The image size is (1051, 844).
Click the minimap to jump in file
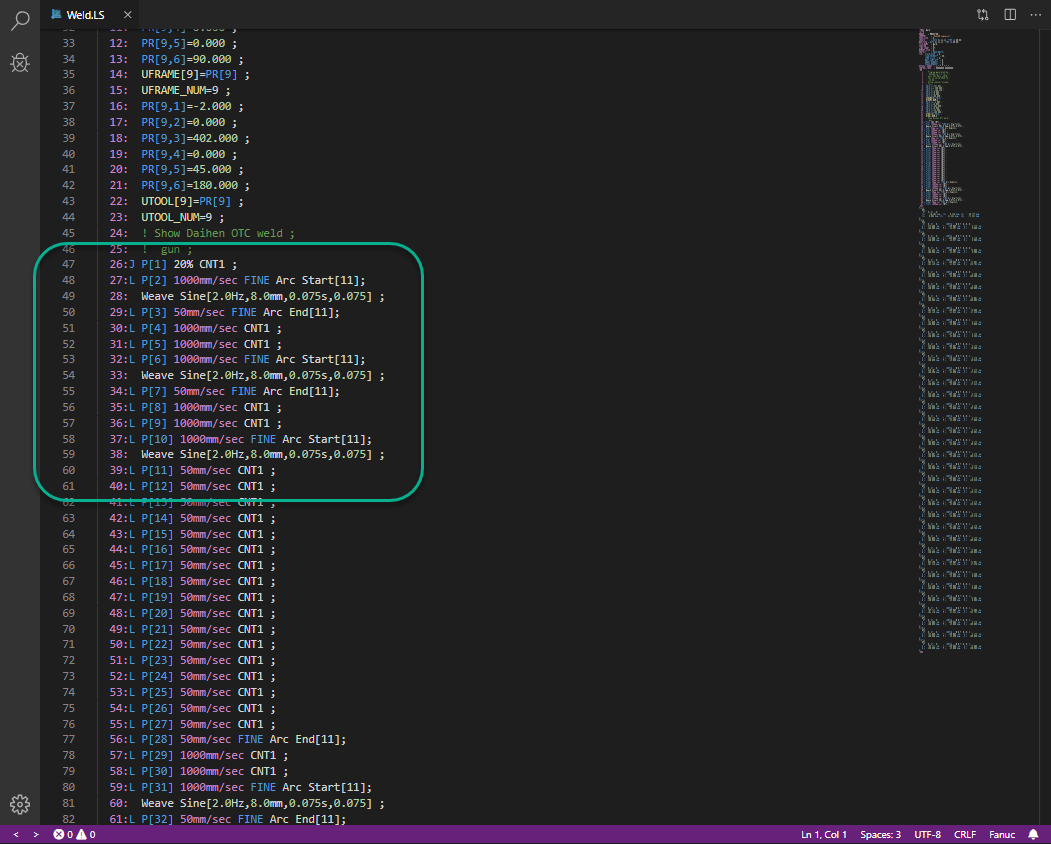pos(945,300)
